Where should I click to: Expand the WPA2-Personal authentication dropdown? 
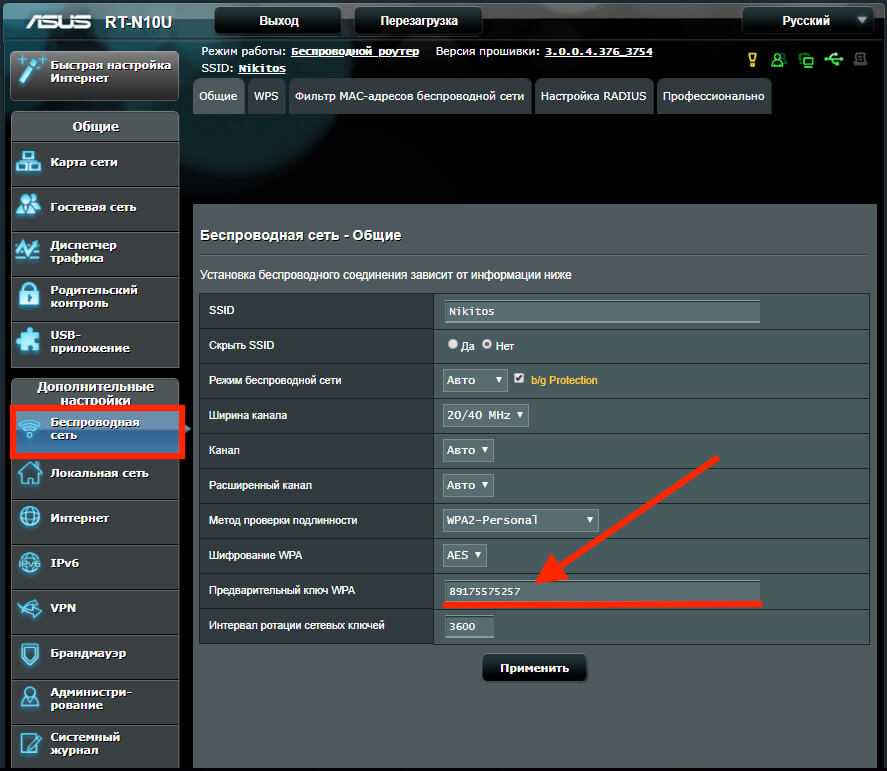[520, 520]
